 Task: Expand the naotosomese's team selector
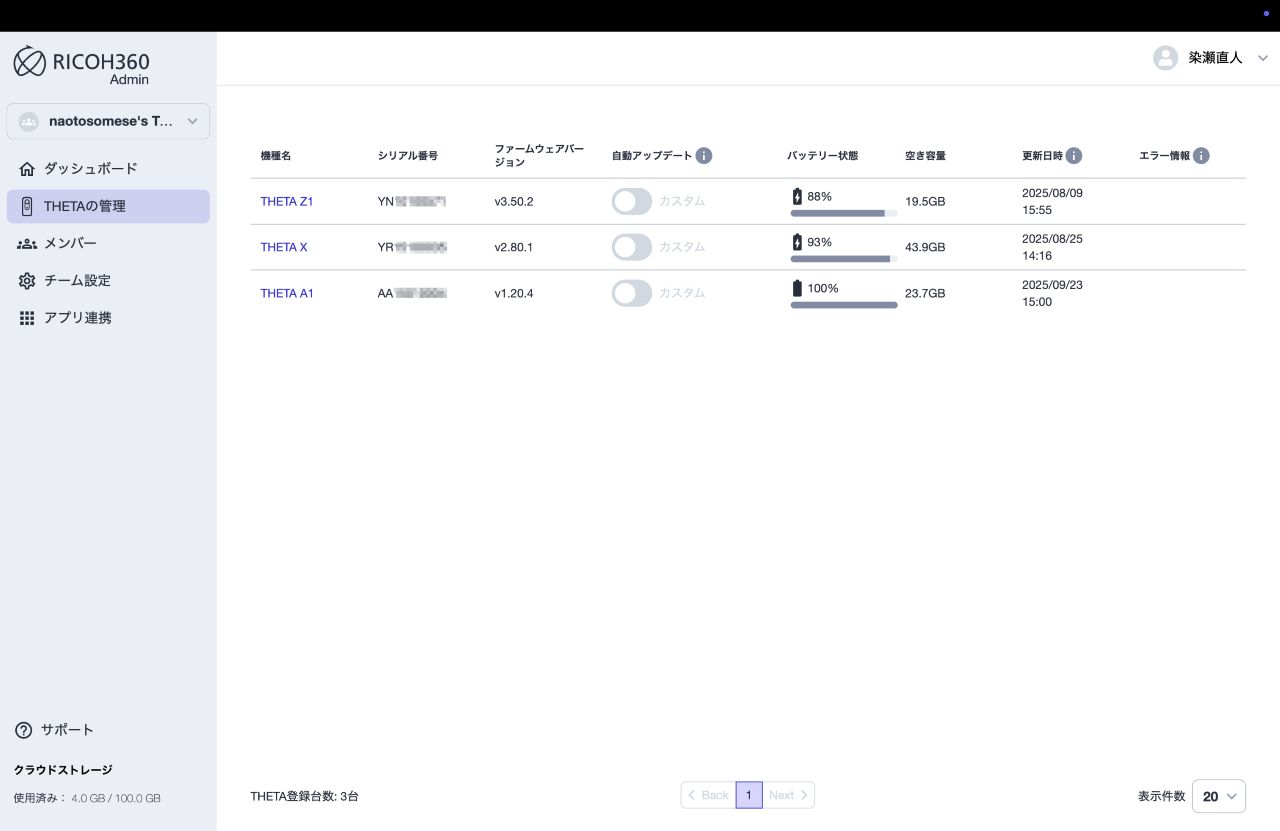(108, 121)
